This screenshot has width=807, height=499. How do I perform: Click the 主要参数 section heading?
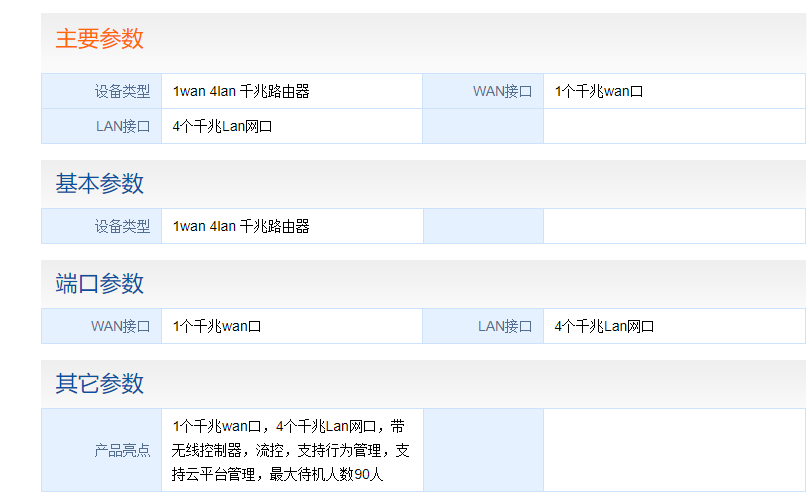99,39
